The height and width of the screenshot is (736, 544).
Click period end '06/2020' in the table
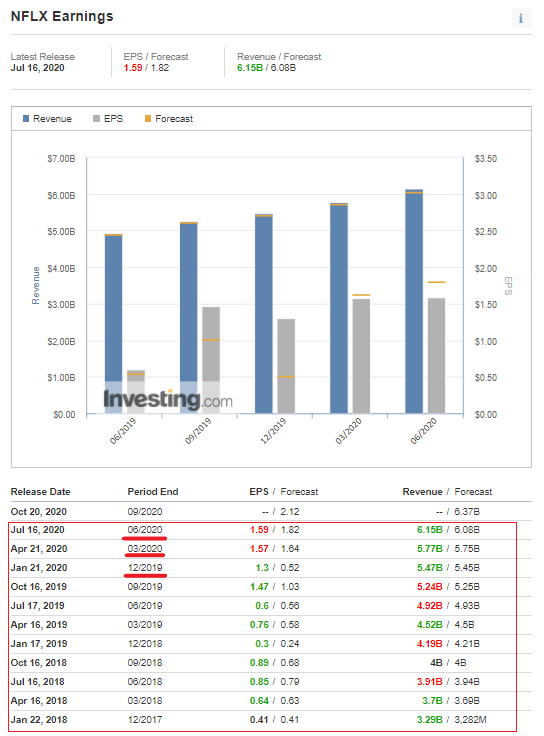tap(145, 530)
